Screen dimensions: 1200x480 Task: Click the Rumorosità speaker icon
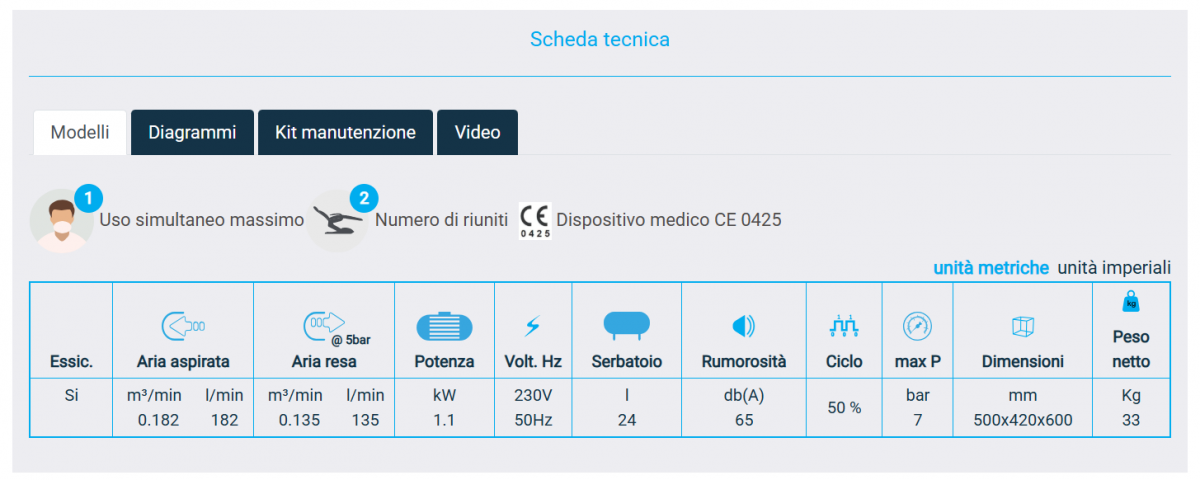click(x=743, y=326)
